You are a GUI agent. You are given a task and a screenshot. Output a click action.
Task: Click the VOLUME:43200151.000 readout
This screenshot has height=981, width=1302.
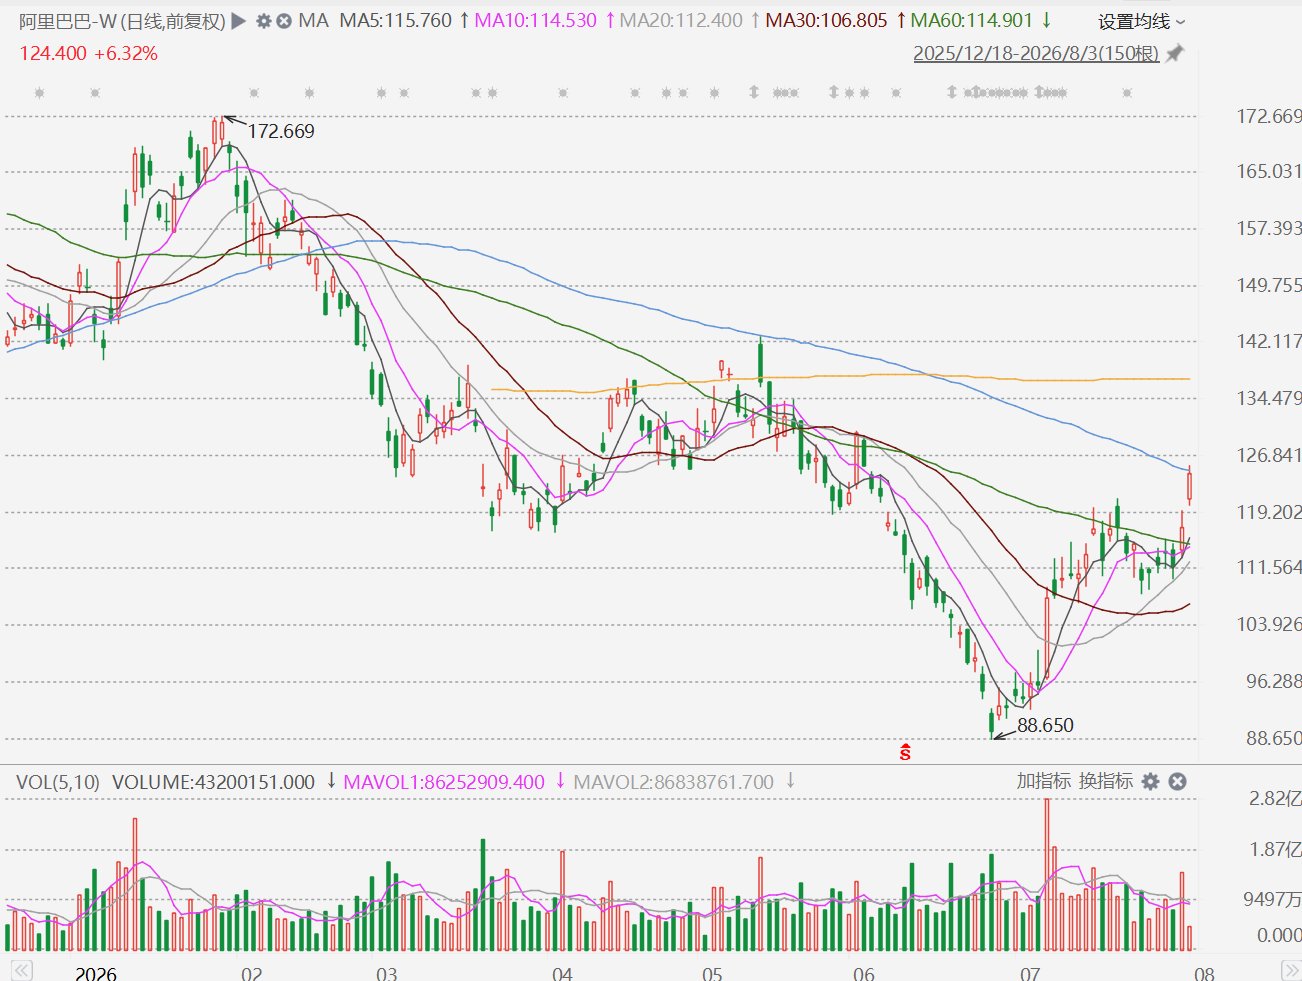213,782
